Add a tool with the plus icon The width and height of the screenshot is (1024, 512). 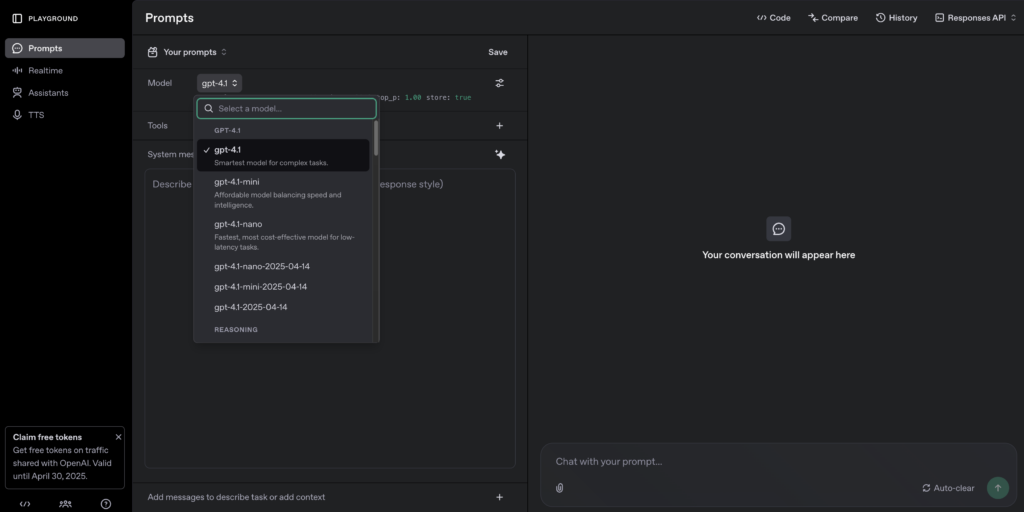coord(500,125)
